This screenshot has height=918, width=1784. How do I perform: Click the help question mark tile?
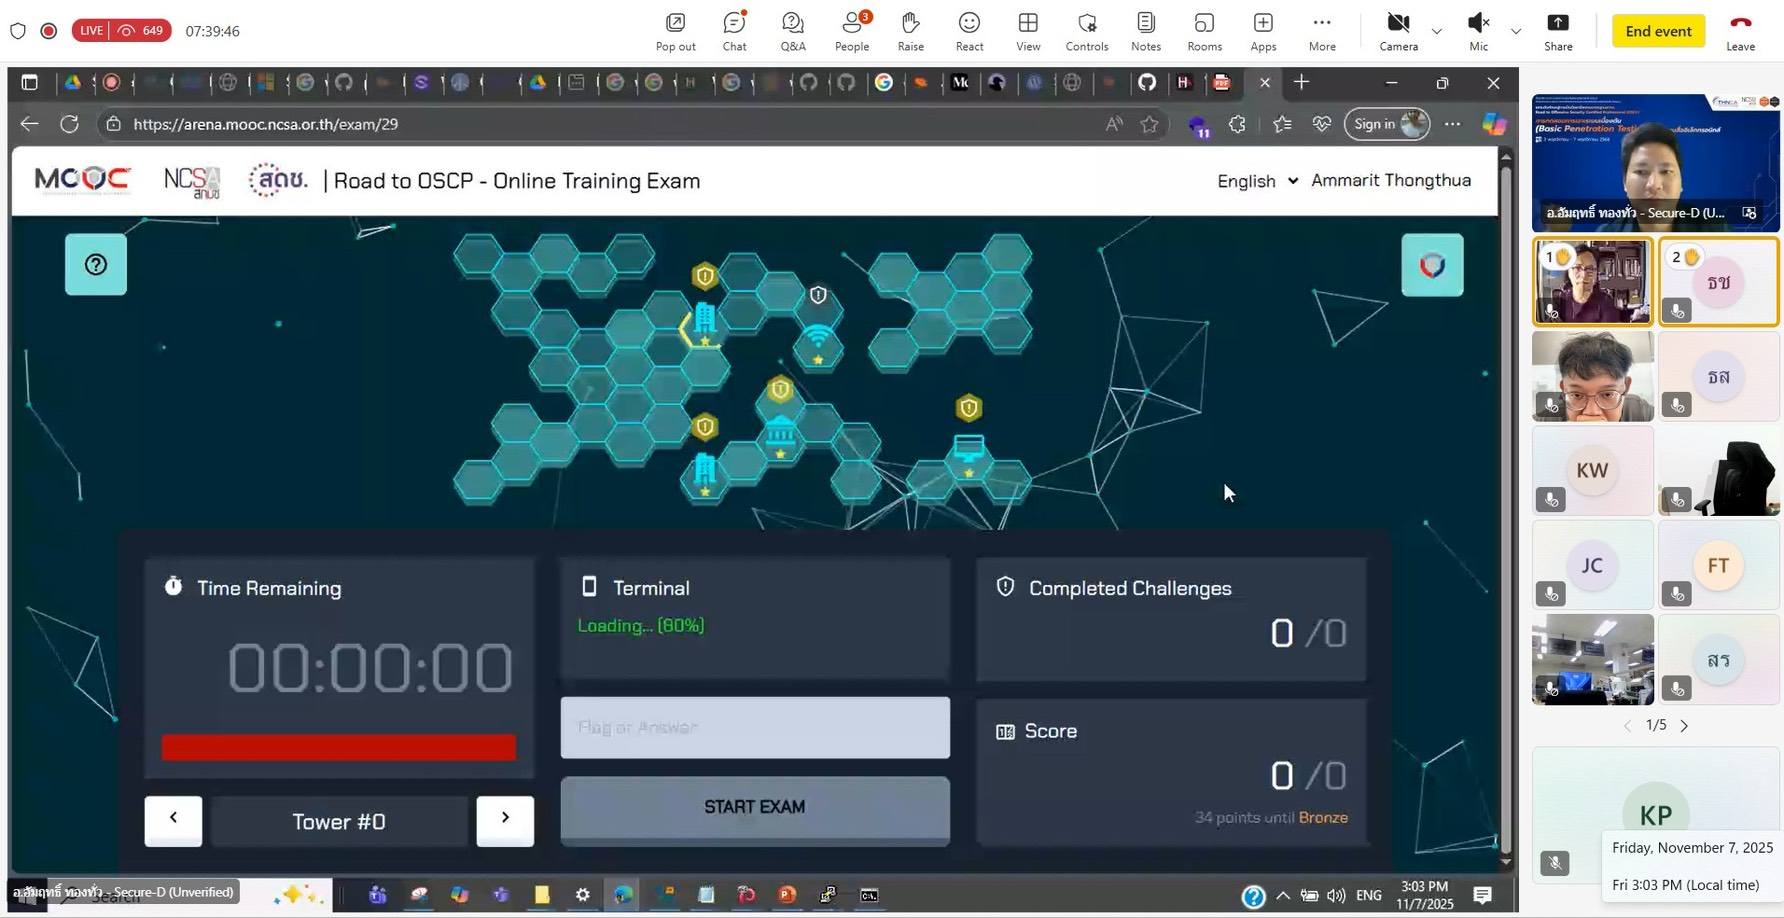(96, 265)
